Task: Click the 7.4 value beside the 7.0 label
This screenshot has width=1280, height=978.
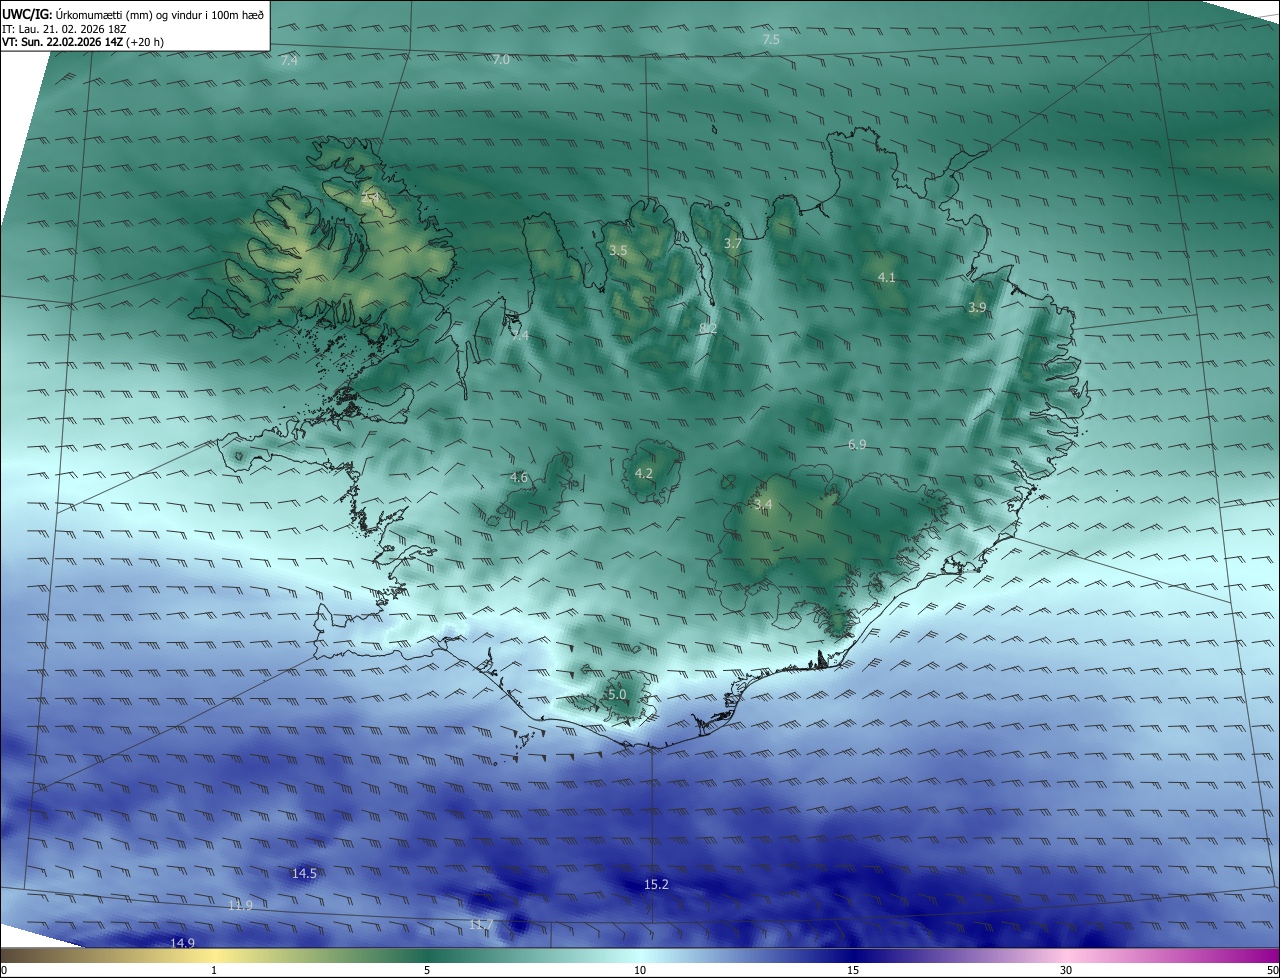Action: (289, 61)
